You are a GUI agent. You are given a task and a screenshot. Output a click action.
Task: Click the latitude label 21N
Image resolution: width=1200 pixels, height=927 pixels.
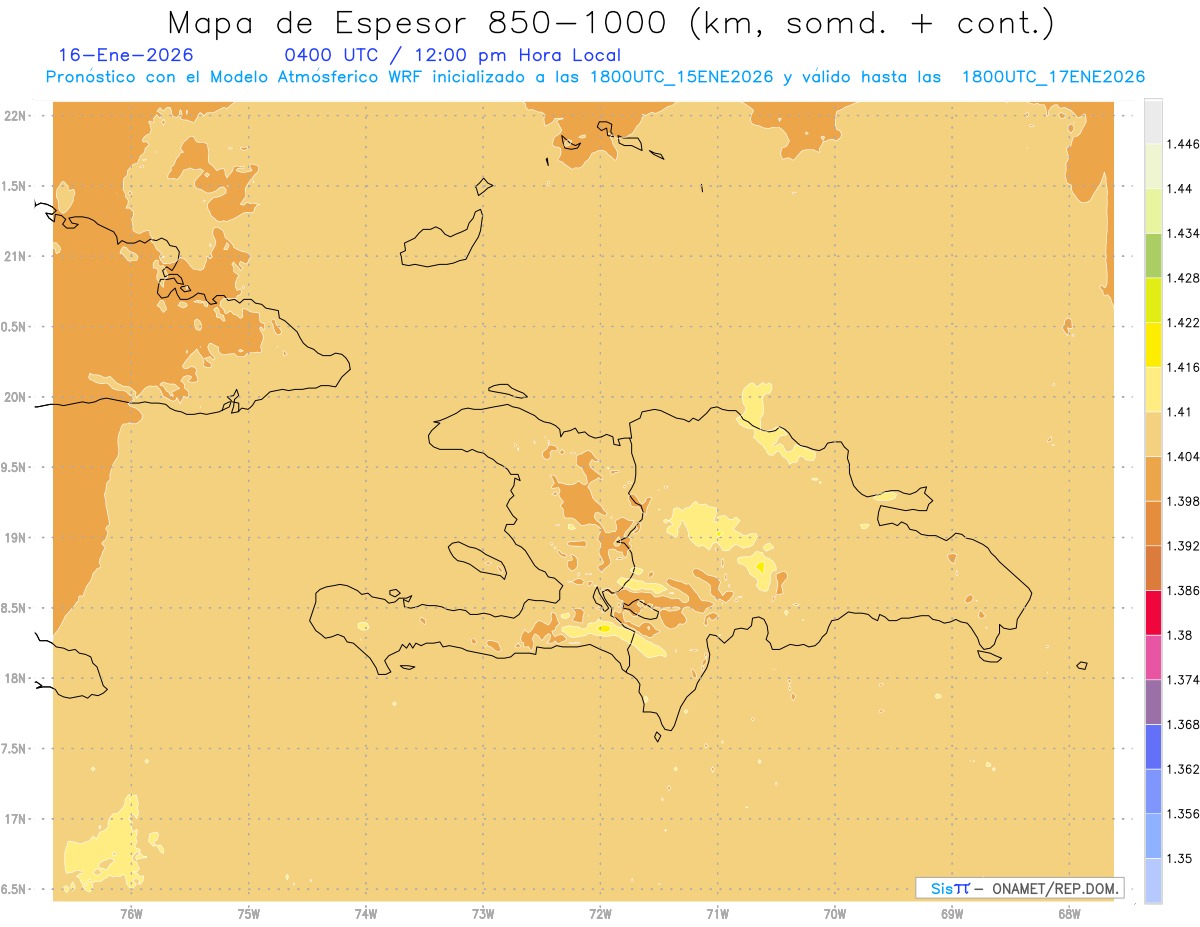15,256
